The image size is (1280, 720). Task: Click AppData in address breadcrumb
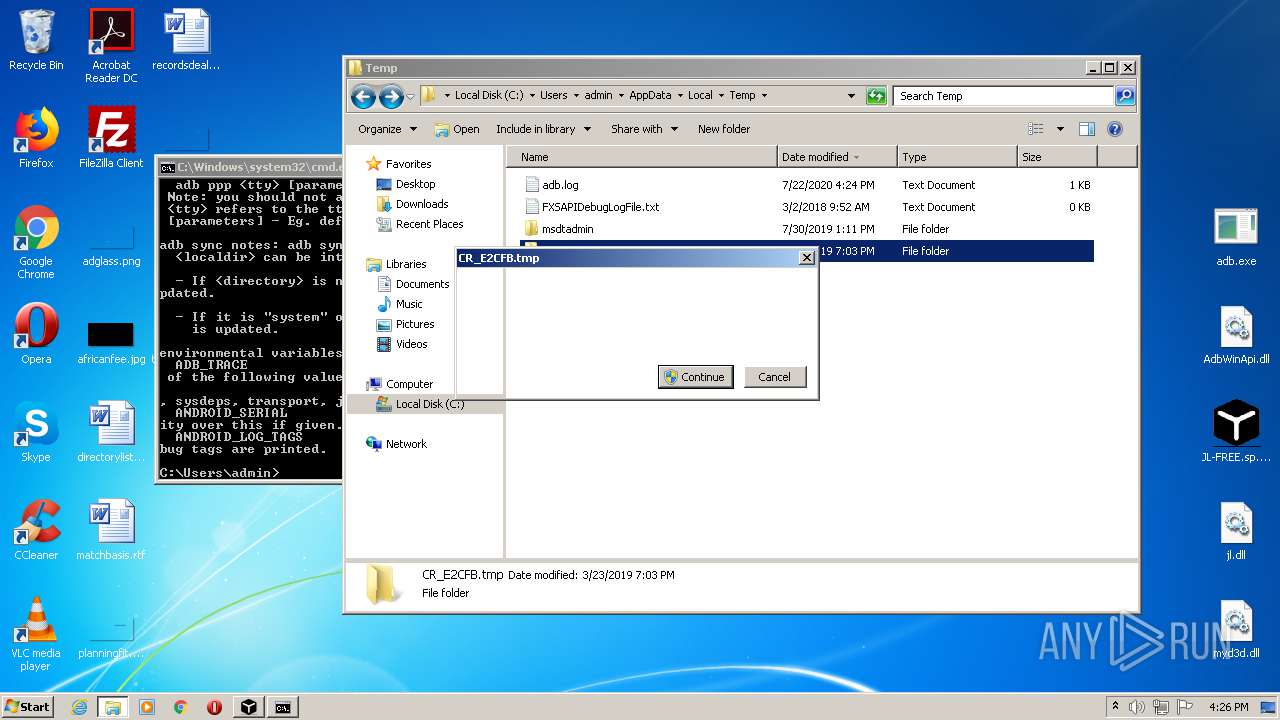pos(650,96)
